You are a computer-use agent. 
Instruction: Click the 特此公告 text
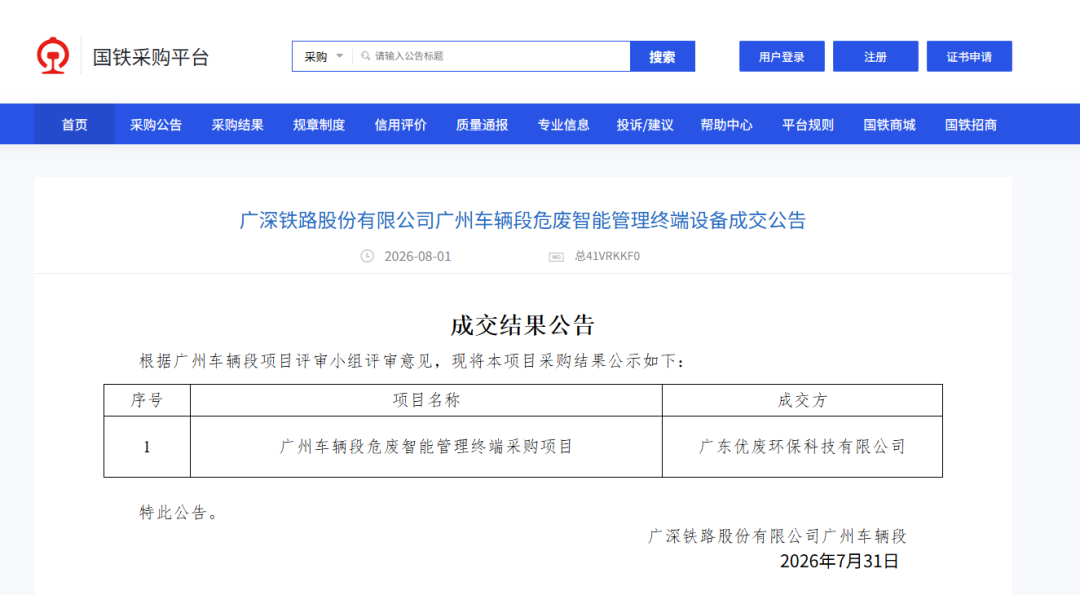coord(179,512)
